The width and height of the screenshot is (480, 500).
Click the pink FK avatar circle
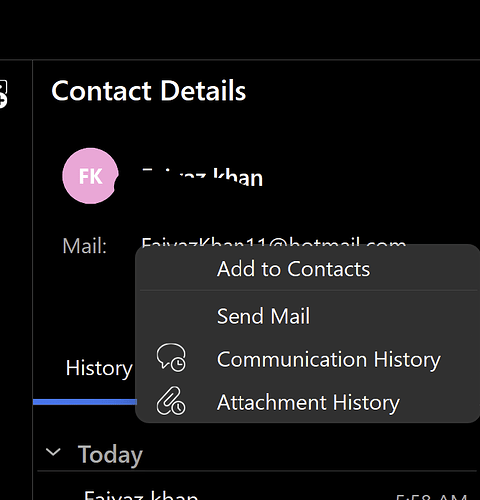(x=90, y=176)
